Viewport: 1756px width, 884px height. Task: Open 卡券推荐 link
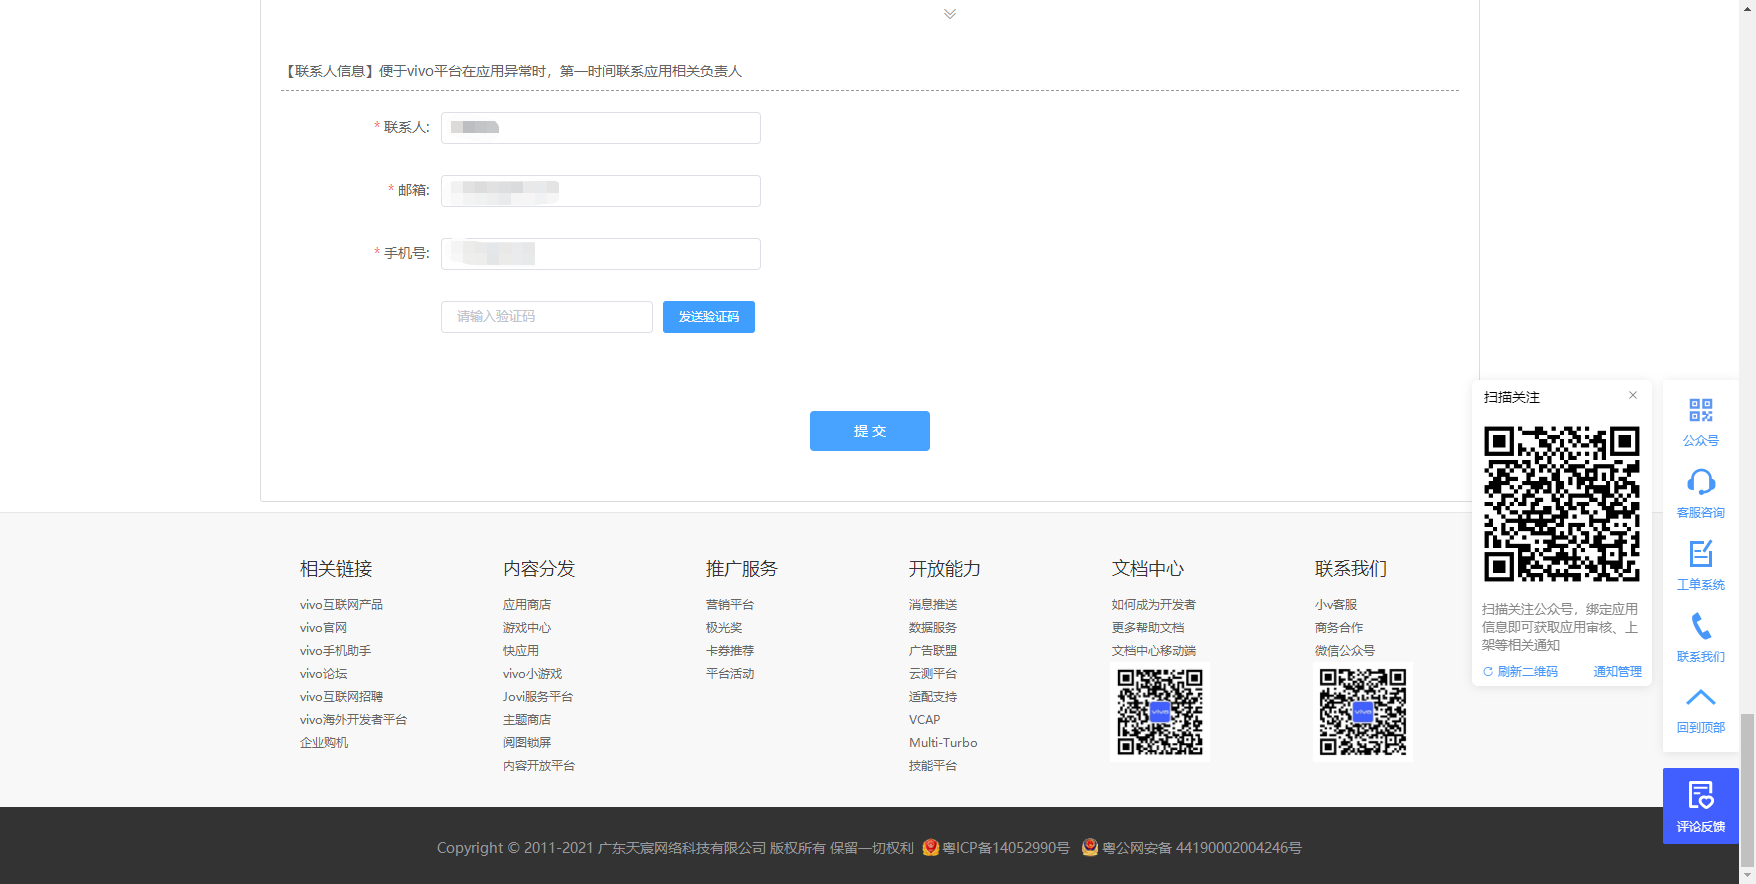coord(730,651)
